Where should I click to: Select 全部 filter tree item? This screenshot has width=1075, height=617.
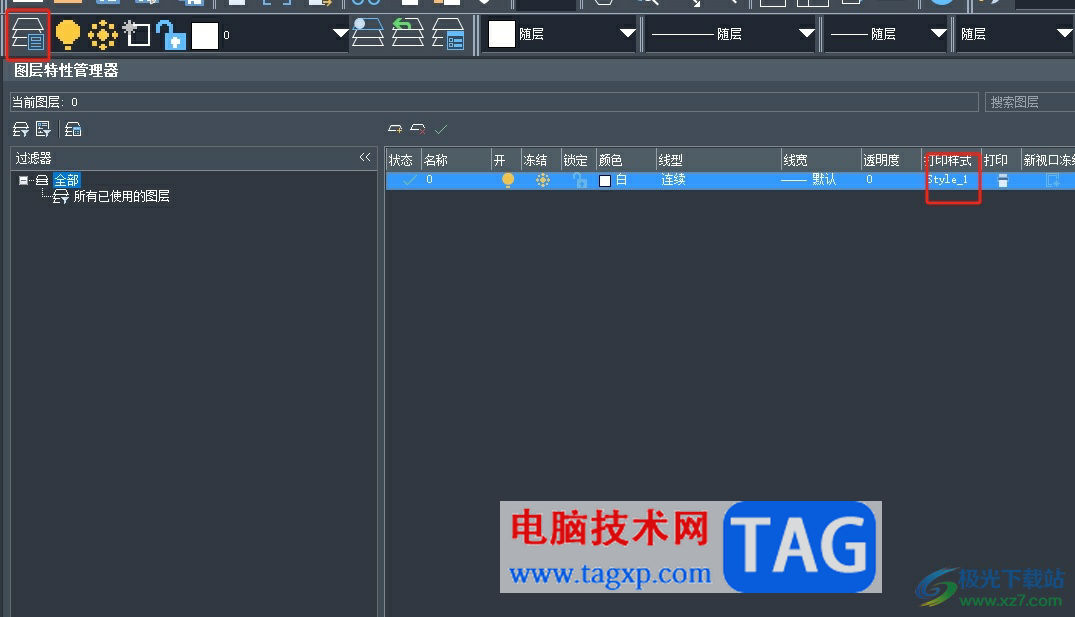67,180
